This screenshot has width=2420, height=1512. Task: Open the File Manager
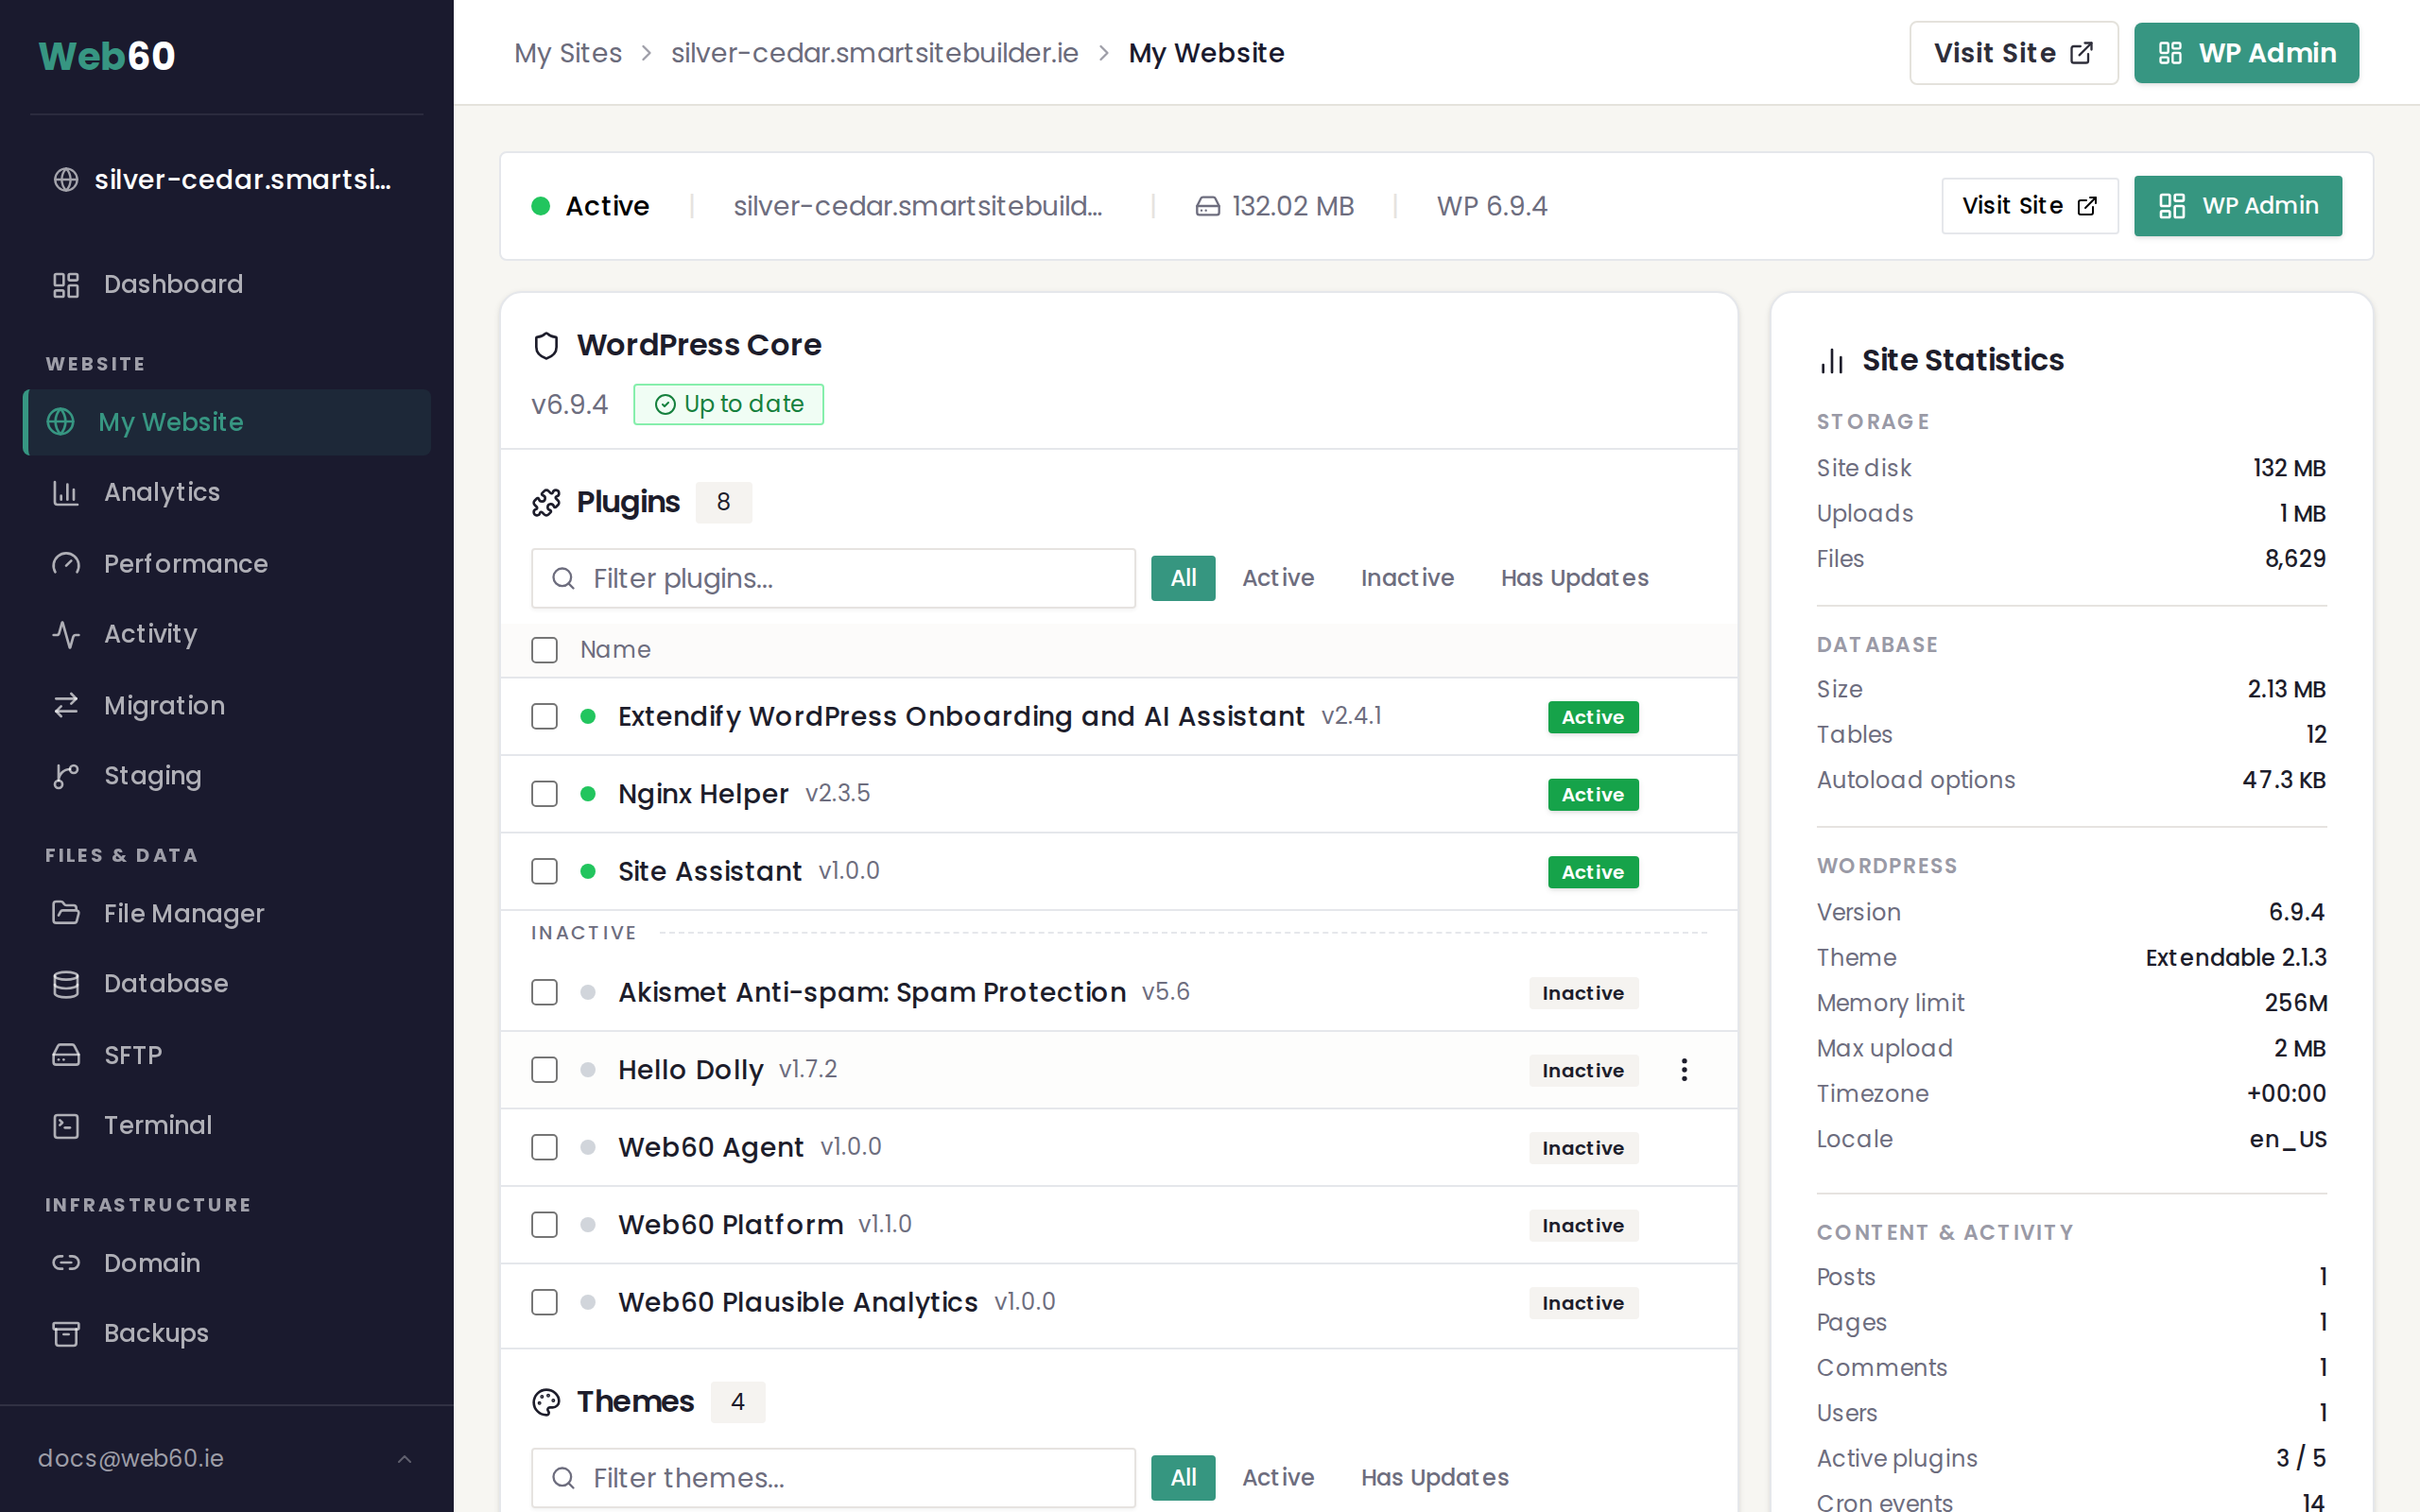pos(183,913)
